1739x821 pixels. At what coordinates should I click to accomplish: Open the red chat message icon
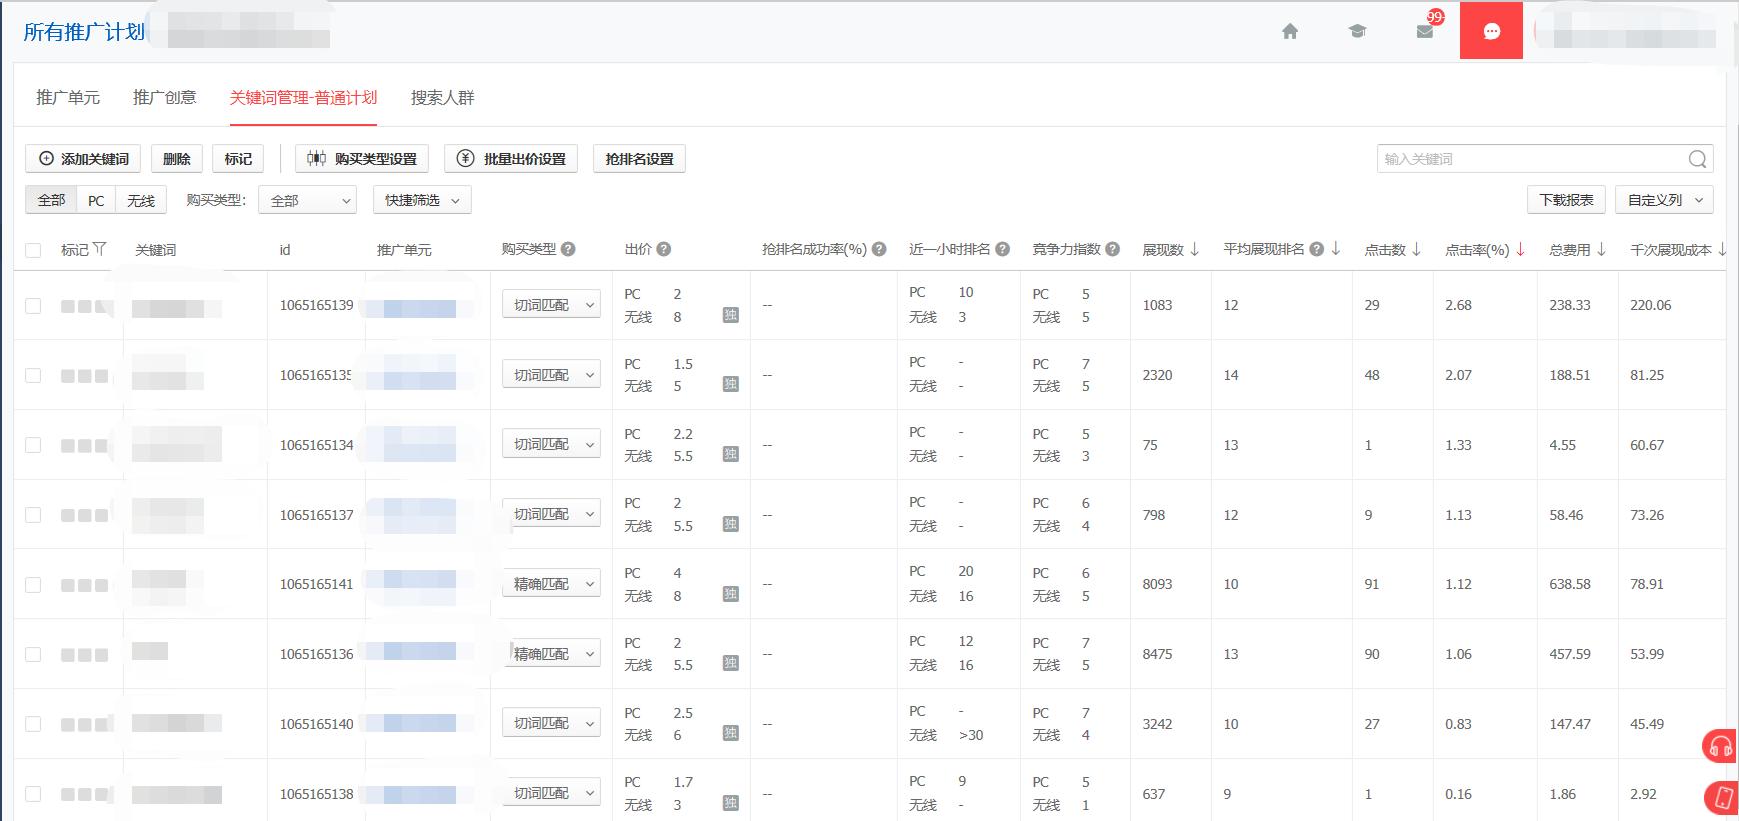tap(1491, 31)
